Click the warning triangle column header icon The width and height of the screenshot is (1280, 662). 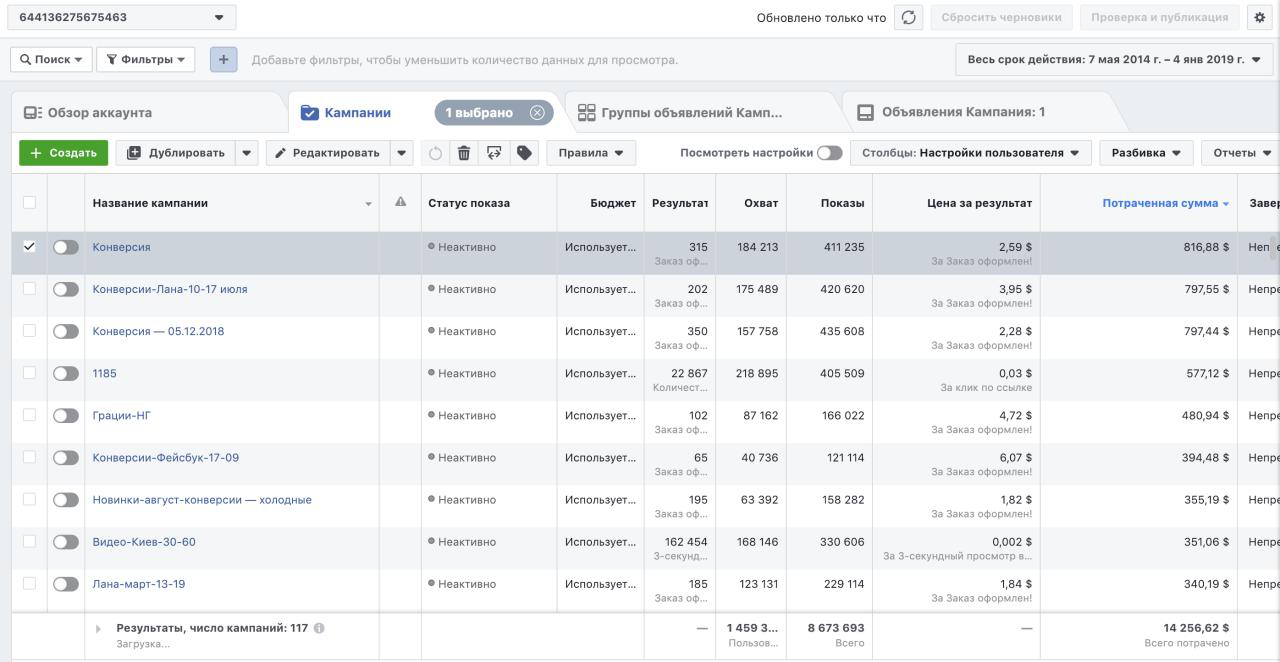(x=401, y=202)
